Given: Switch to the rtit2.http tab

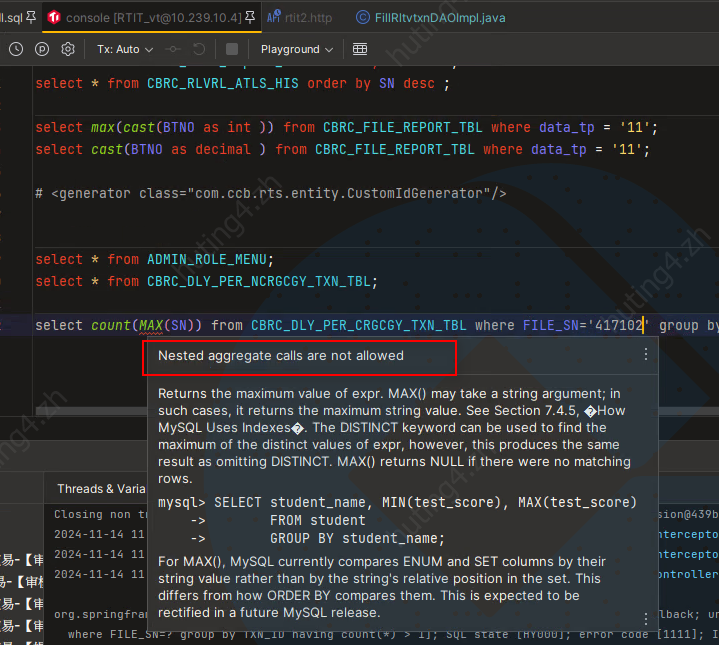Looking at the screenshot, I should [300, 17].
